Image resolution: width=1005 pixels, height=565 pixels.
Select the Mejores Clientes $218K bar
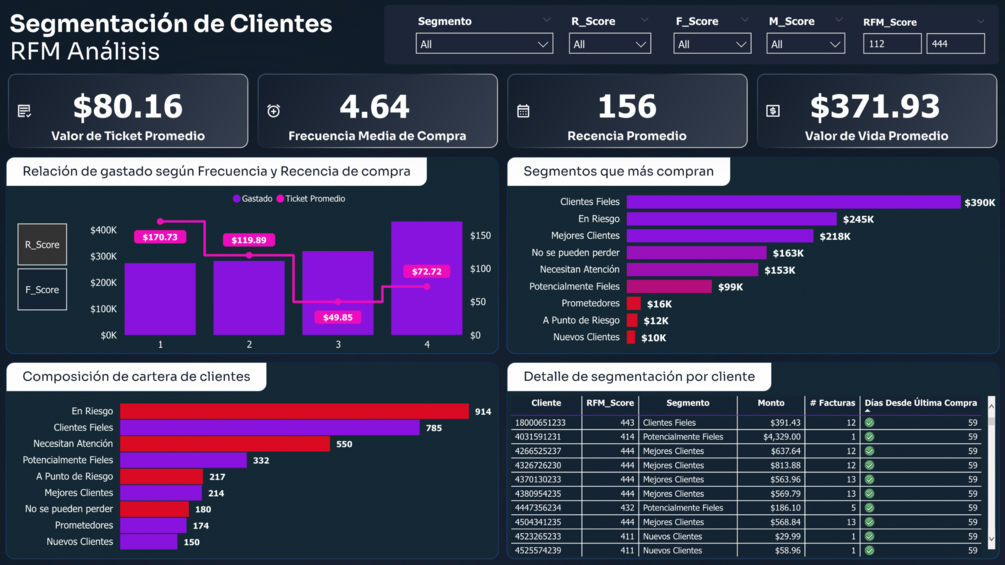pyautogui.click(x=720, y=236)
